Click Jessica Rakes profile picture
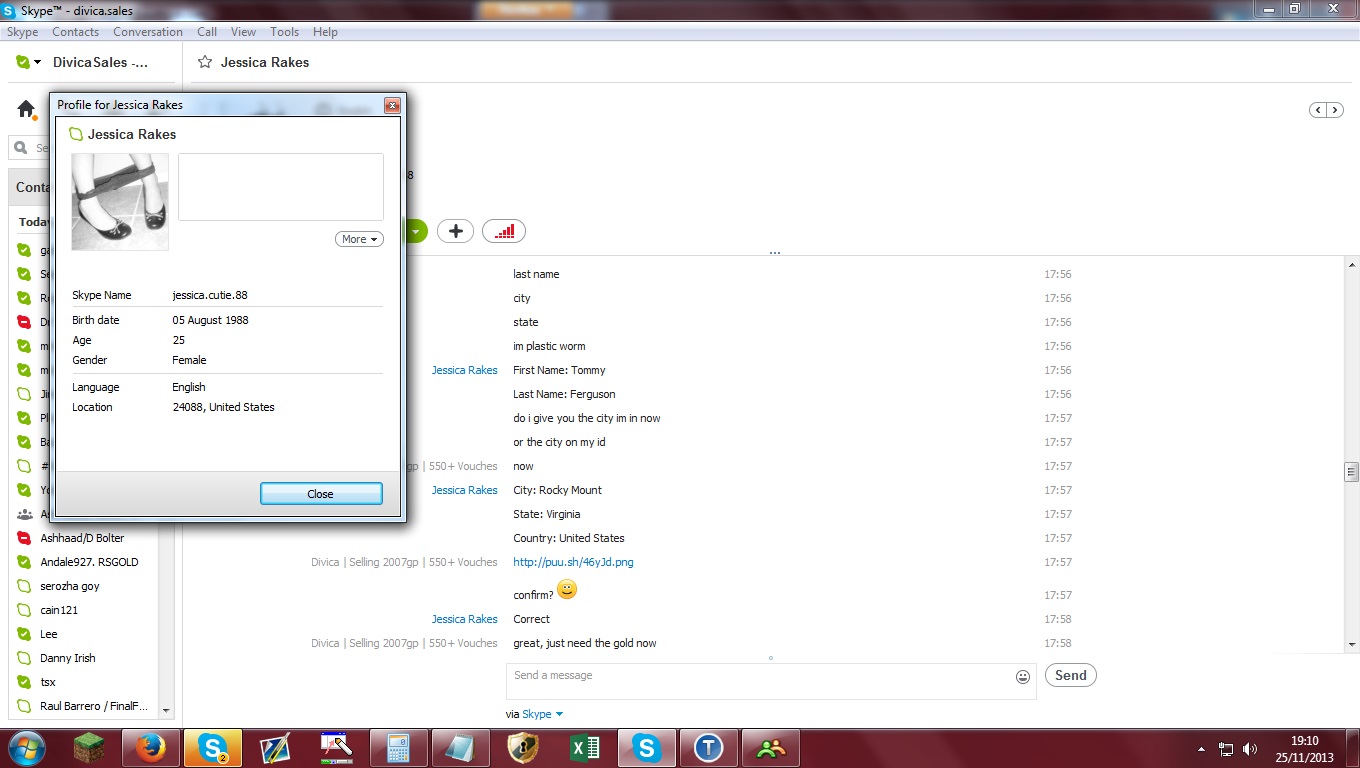 click(x=120, y=201)
